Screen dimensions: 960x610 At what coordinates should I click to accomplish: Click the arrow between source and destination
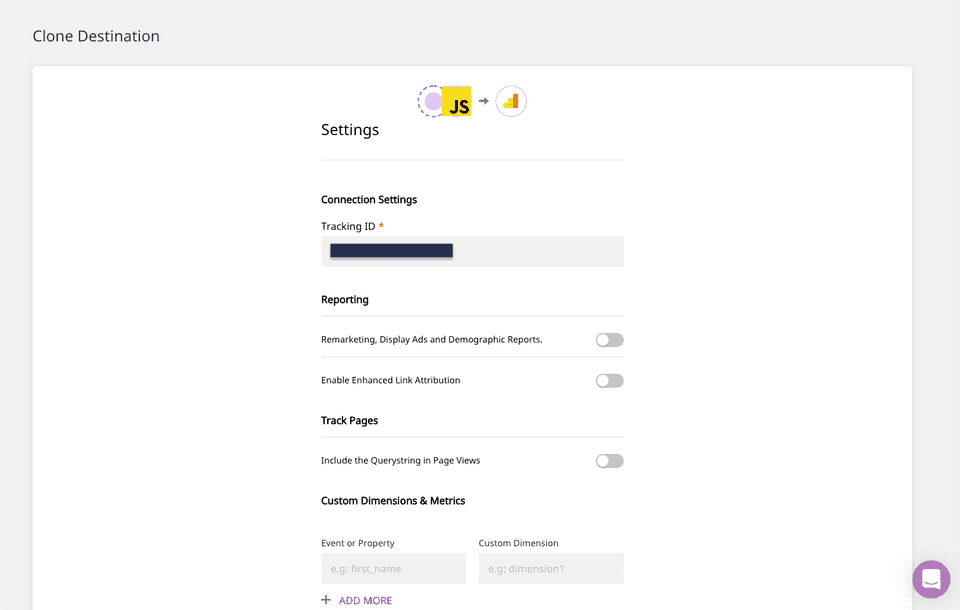click(483, 100)
